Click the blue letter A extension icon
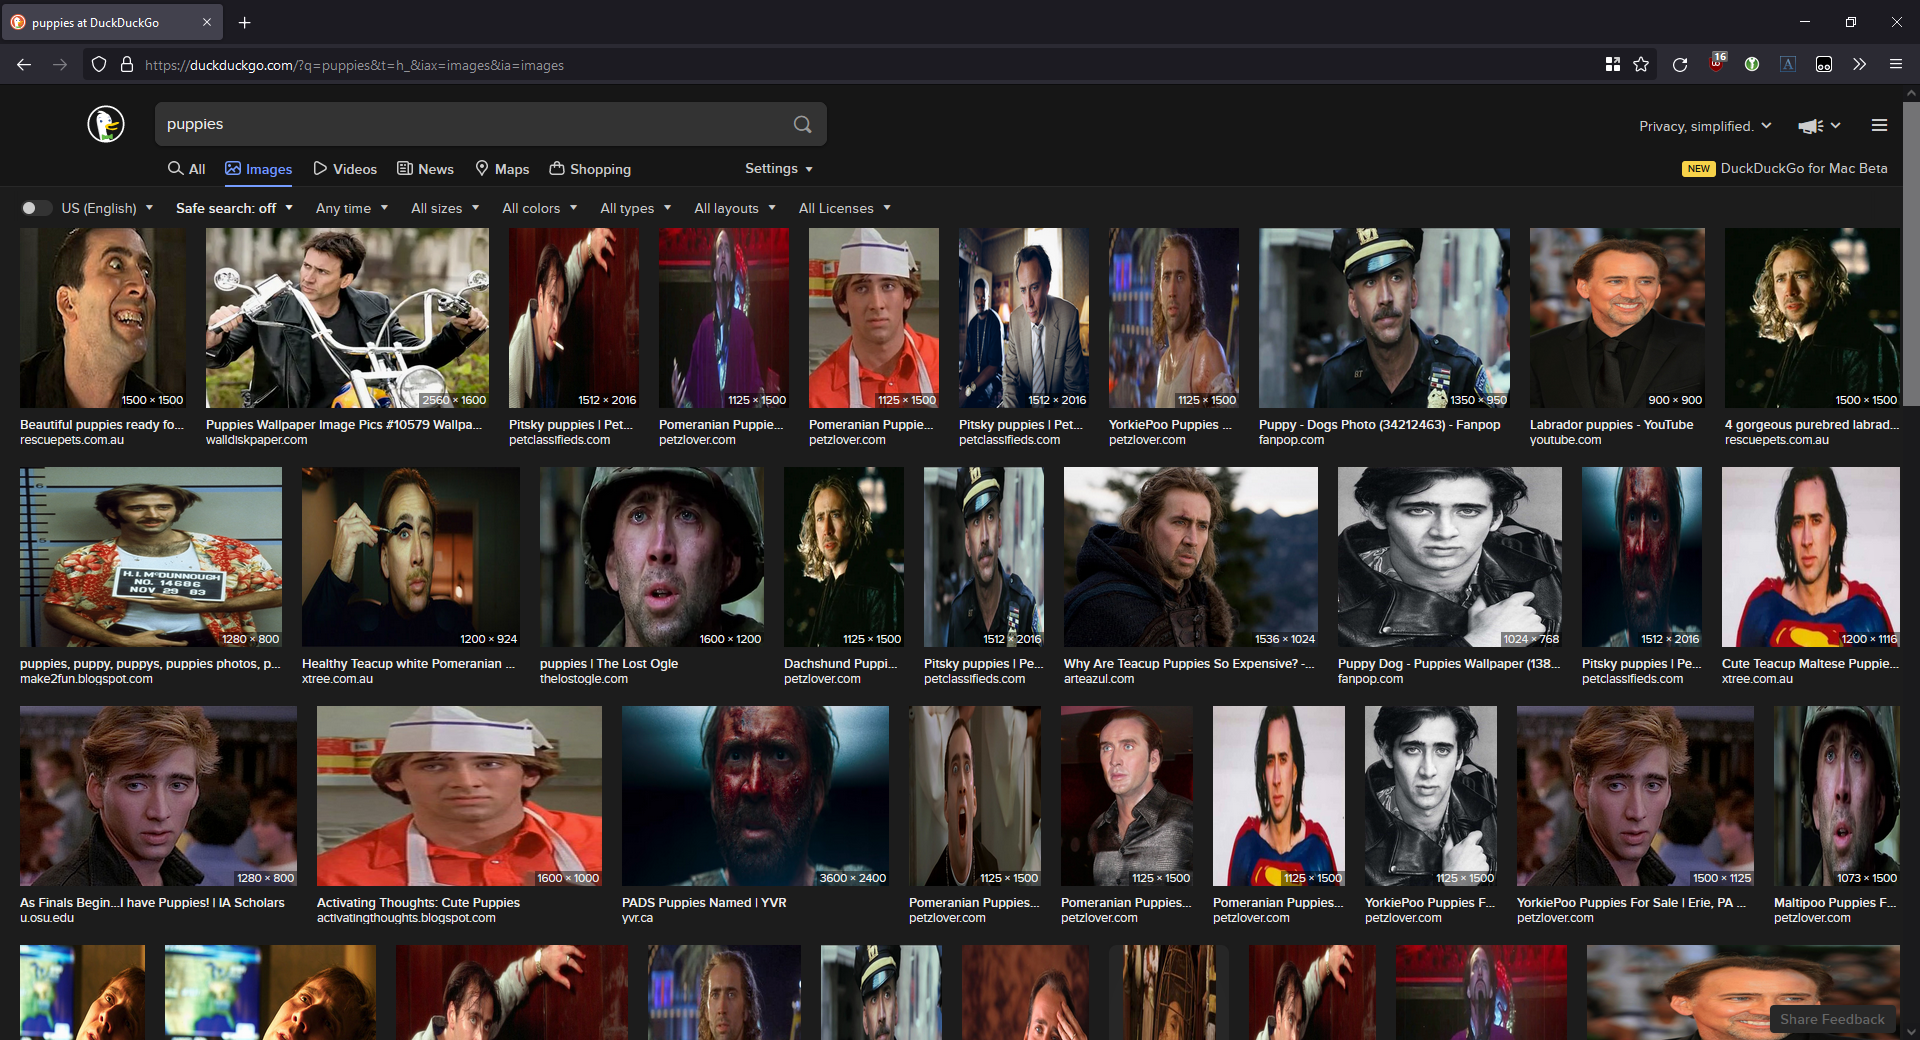The image size is (1920, 1040). 1788,65
